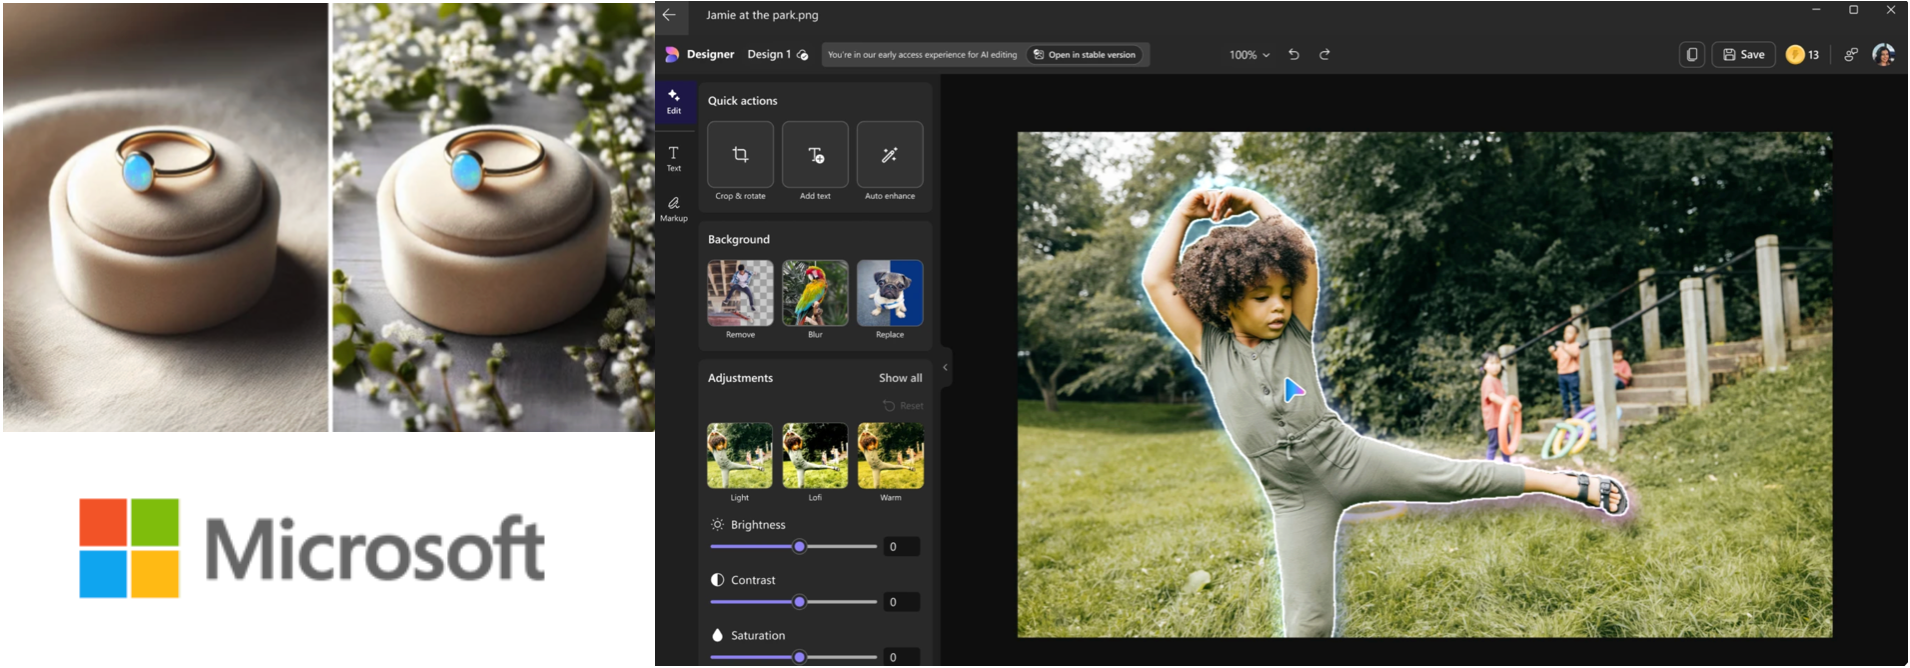The height and width of the screenshot is (668, 1910).
Task: Open the user profile avatar
Action: click(x=1883, y=55)
